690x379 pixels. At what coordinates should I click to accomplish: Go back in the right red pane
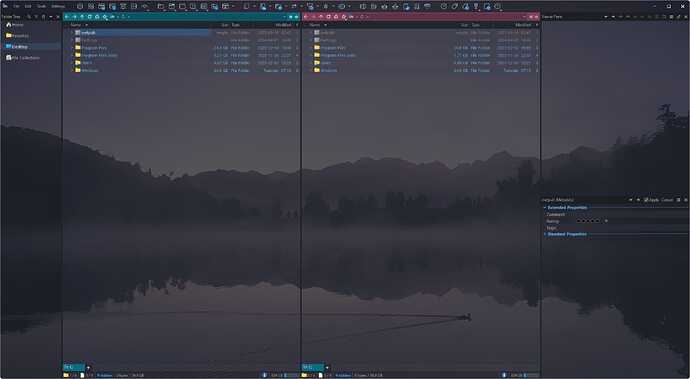[306, 17]
